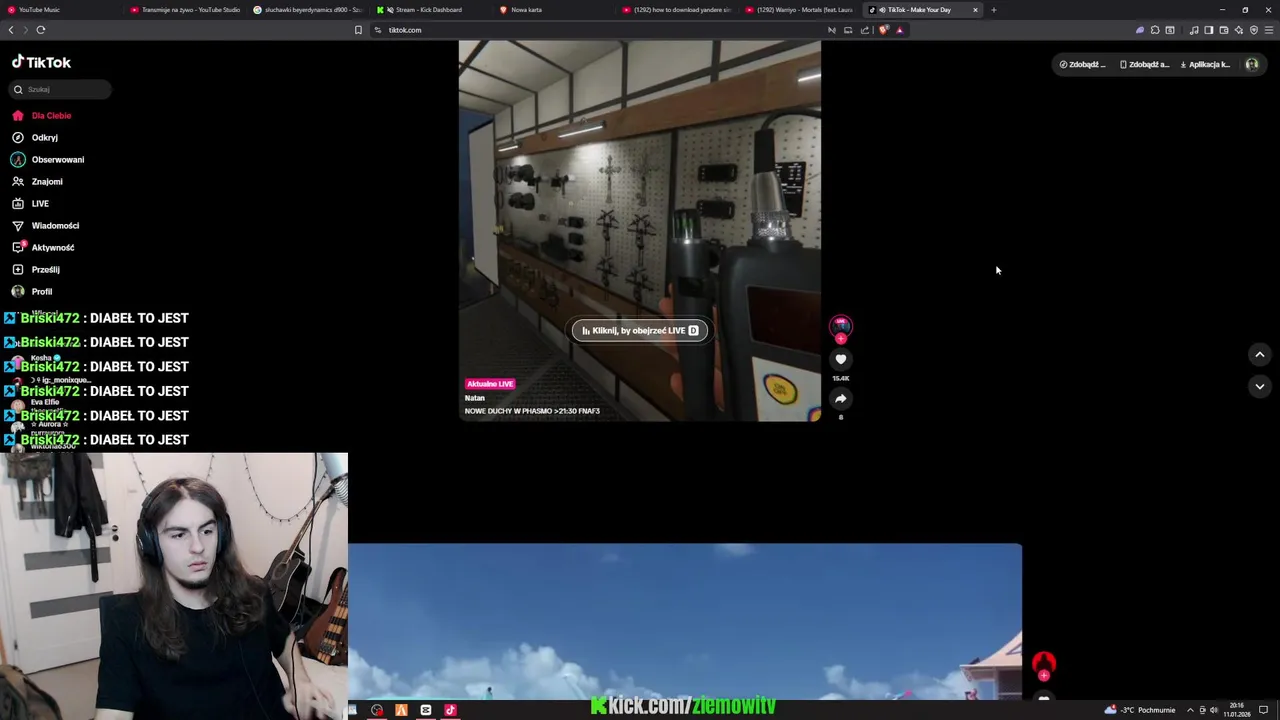The height and width of the screenshot is (720, 1280).
Task: Reload the page
Action: pyautogui.click(x=41, y=30)
